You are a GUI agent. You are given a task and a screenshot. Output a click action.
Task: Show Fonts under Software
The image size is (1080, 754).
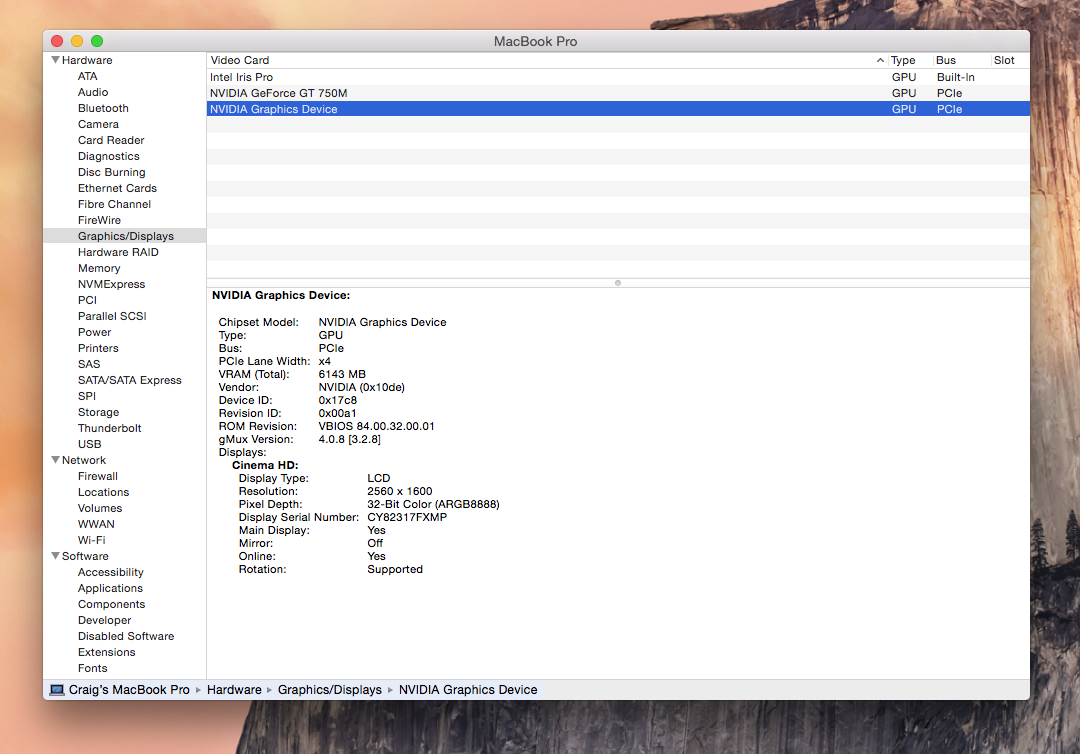click(93, 668)
